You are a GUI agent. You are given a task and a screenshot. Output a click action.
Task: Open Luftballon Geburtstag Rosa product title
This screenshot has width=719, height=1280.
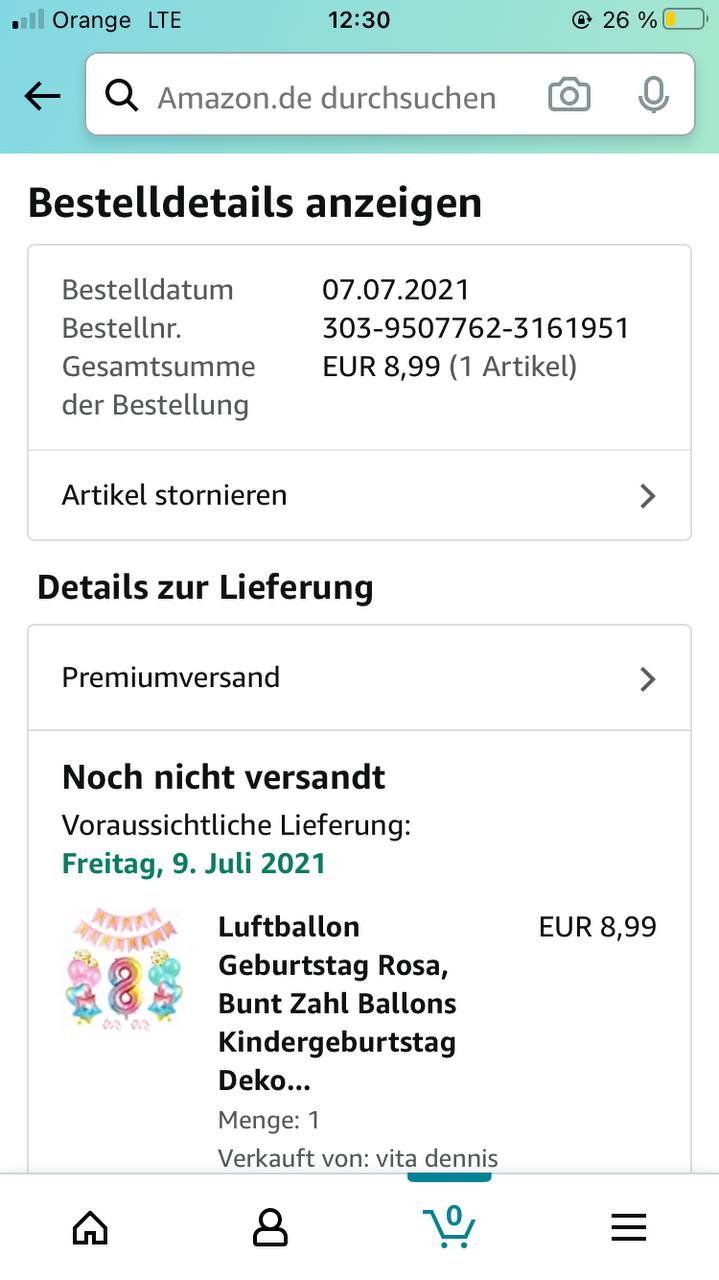coord(337,1003)
